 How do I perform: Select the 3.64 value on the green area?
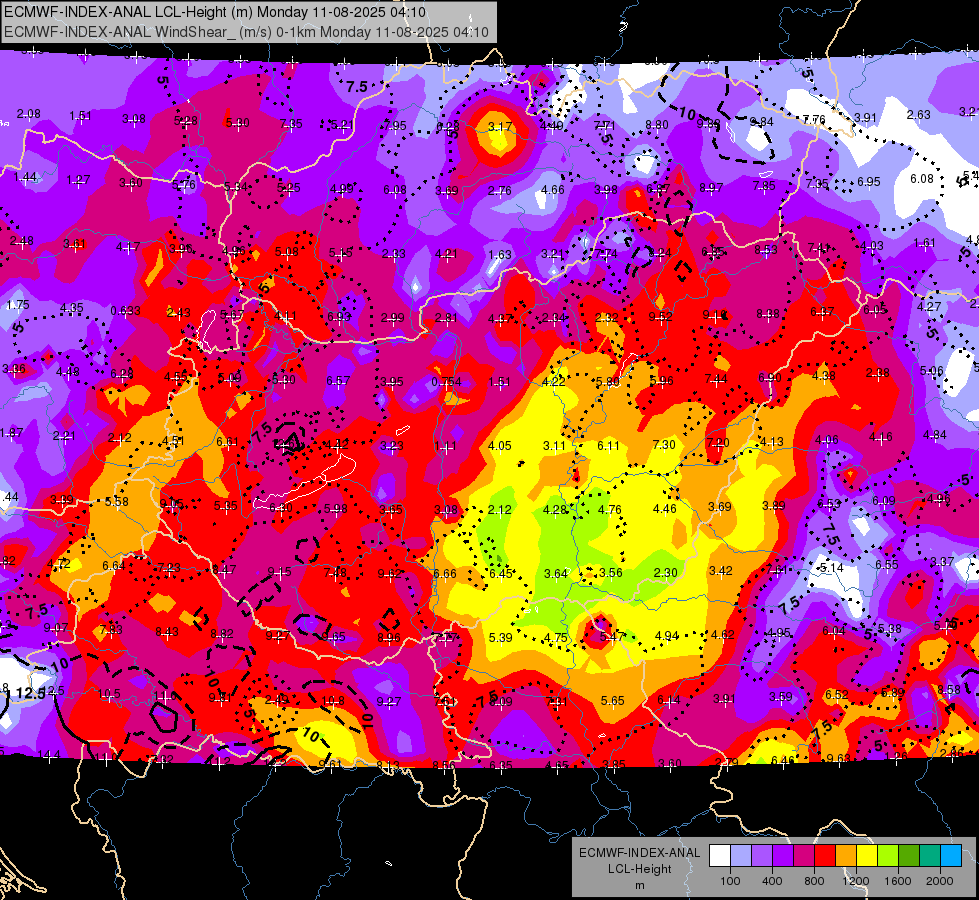click(556, 573)
